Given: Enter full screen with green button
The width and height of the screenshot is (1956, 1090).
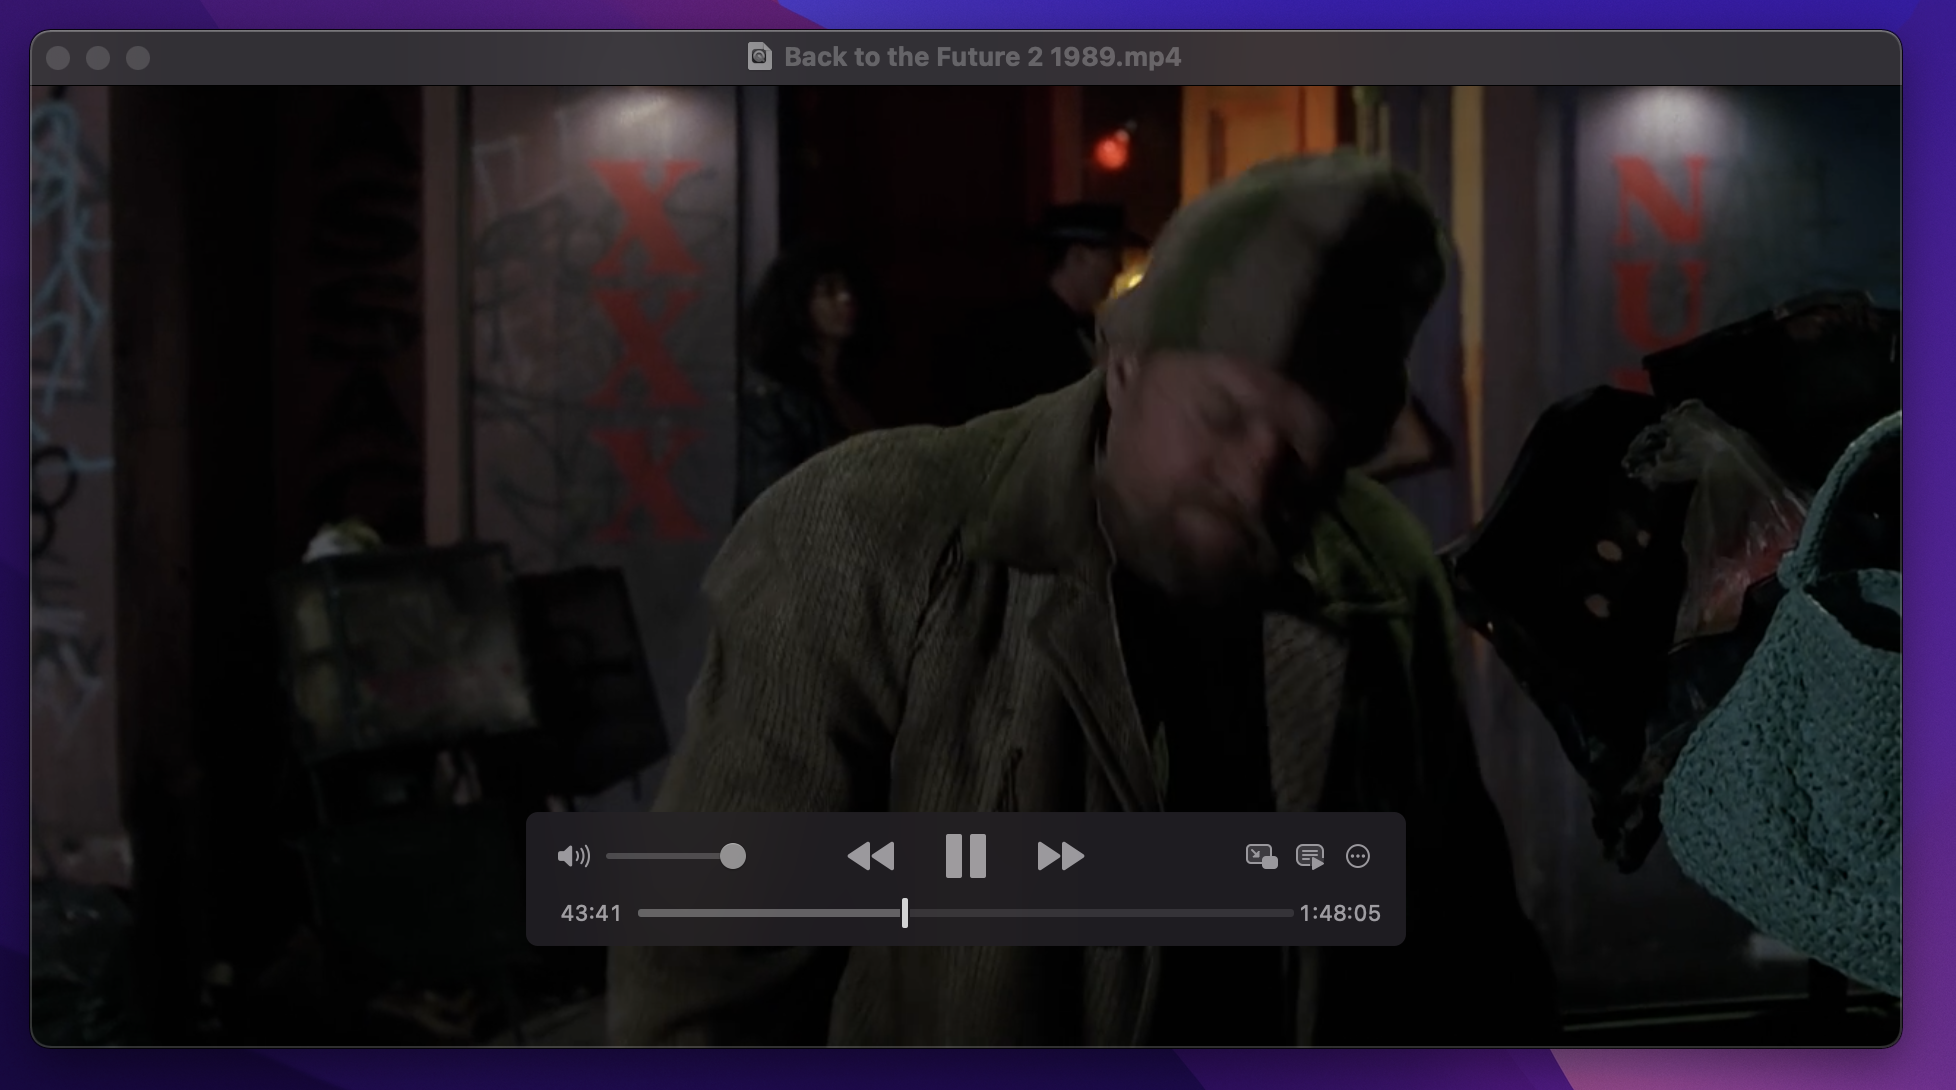Looking at the screenshot, I should click(138, 58).
